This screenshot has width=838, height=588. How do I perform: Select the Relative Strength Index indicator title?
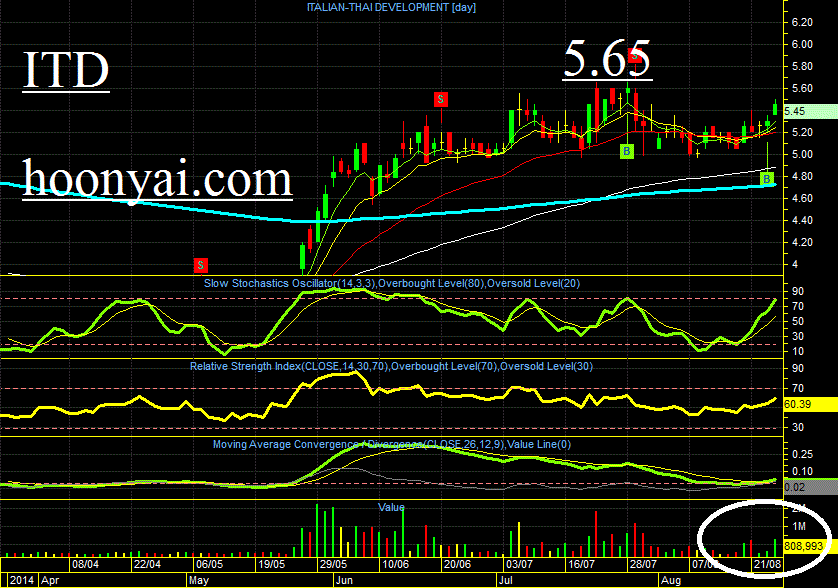pos(391,366)
